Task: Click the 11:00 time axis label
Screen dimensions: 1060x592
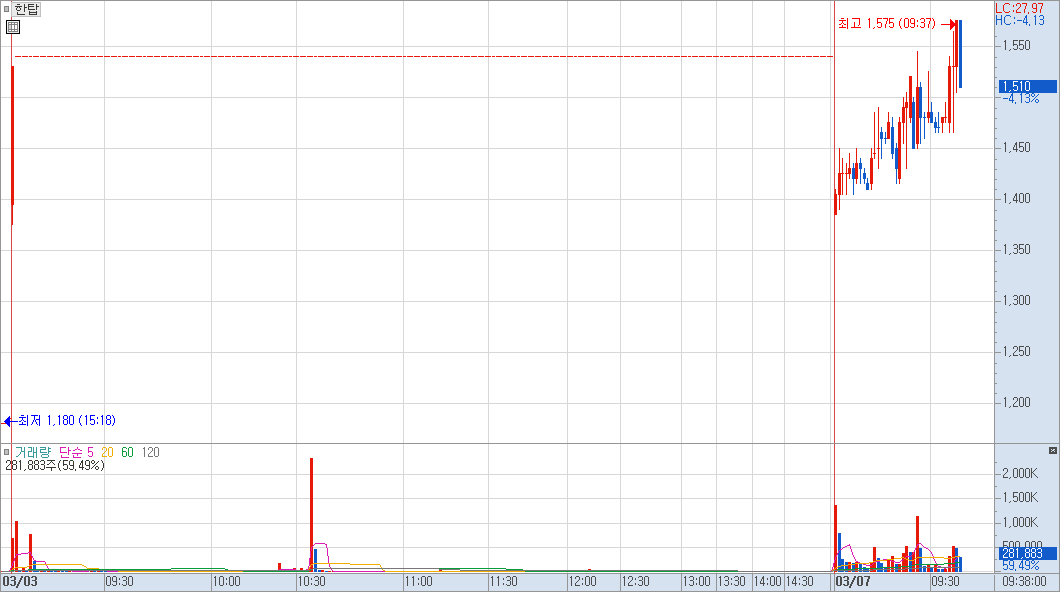Action: coord(418,581)
